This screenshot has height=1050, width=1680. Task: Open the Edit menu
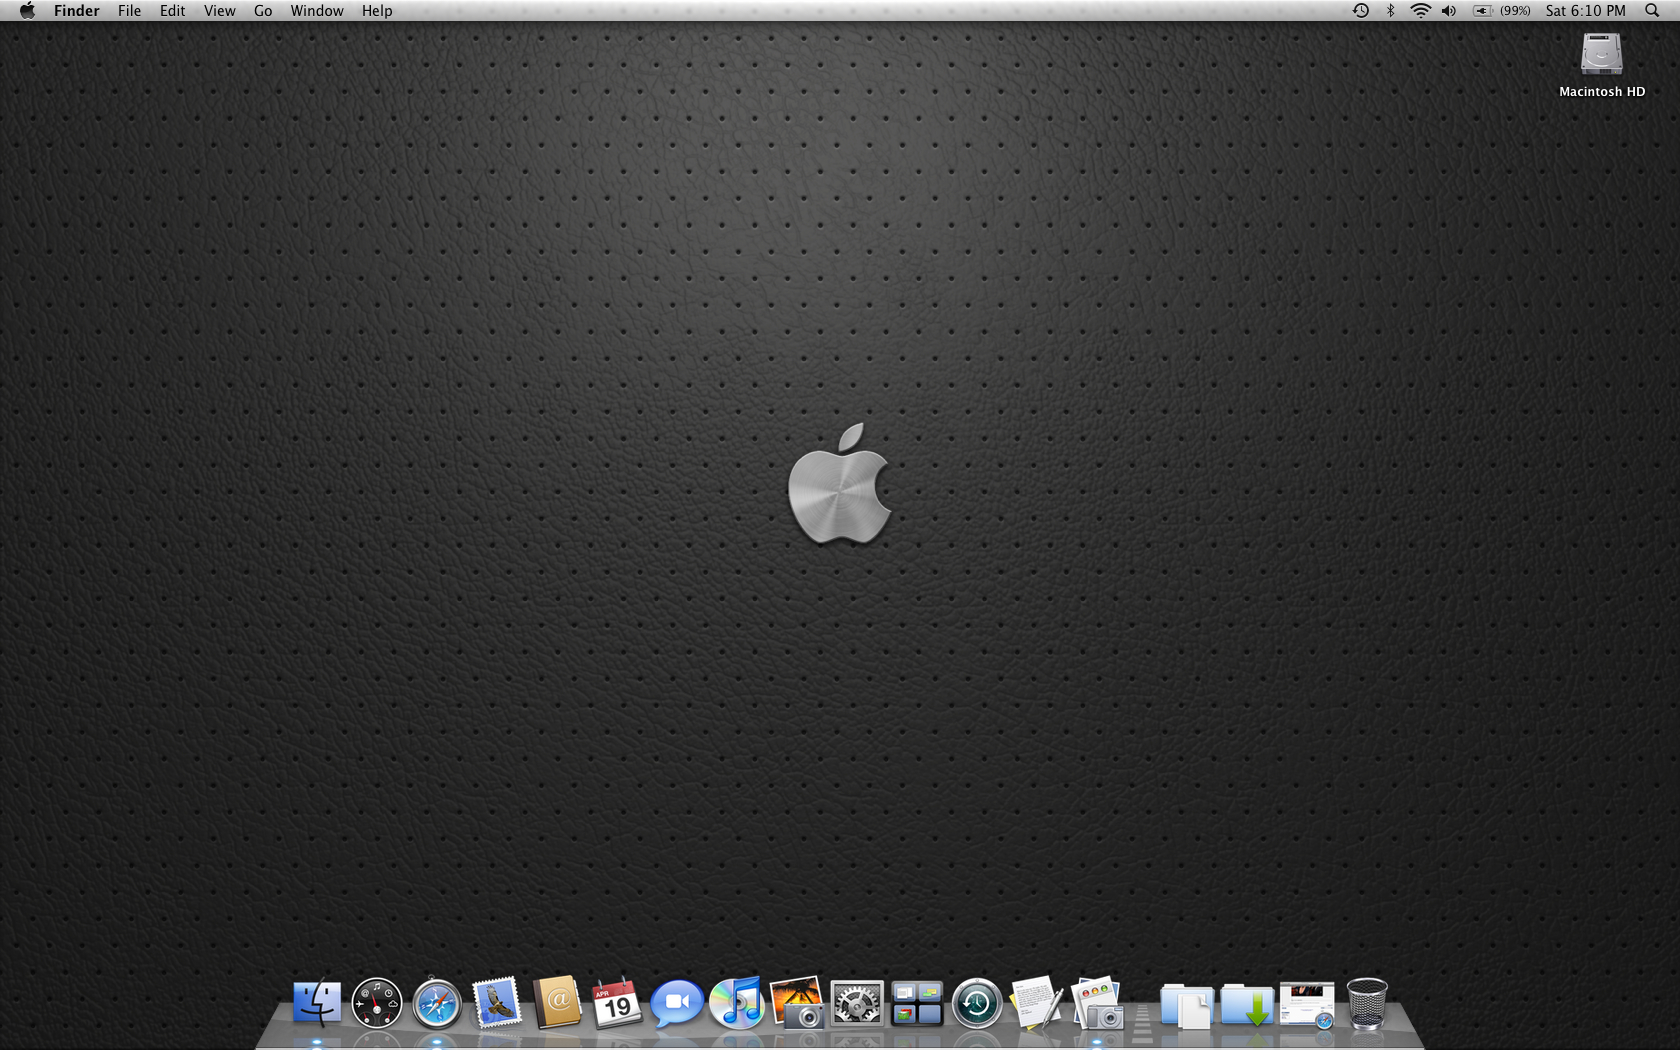tap(172, 11)
